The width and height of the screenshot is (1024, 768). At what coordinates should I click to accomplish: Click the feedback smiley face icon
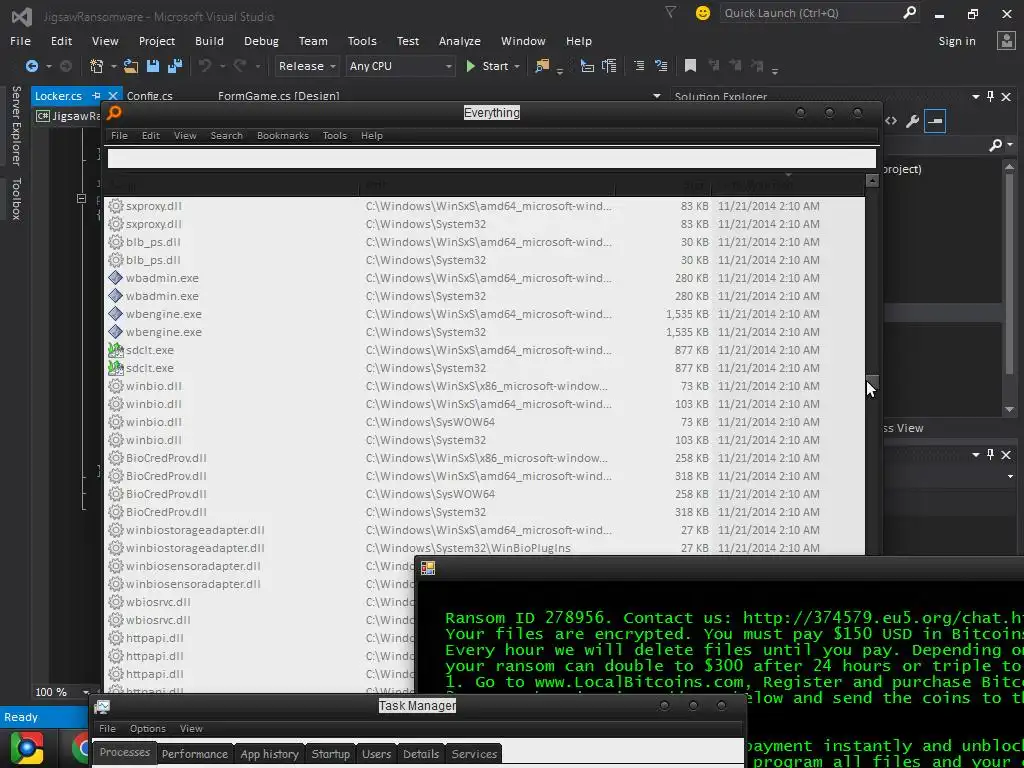pyautogui.click(x=703, y=12)
